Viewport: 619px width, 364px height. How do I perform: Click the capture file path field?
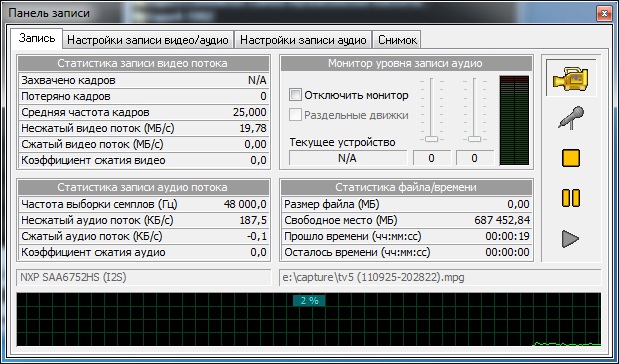point(440,277)
